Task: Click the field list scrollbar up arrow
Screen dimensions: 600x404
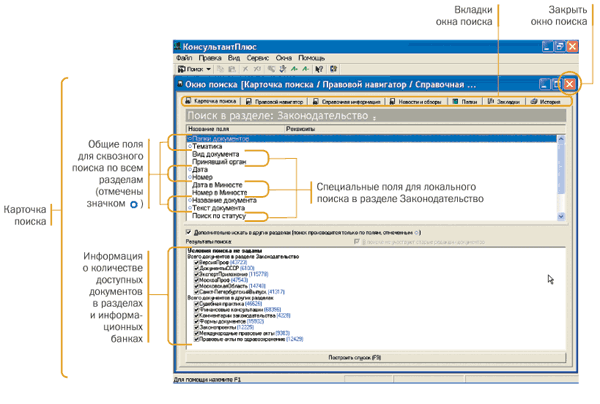Action: 561,139
